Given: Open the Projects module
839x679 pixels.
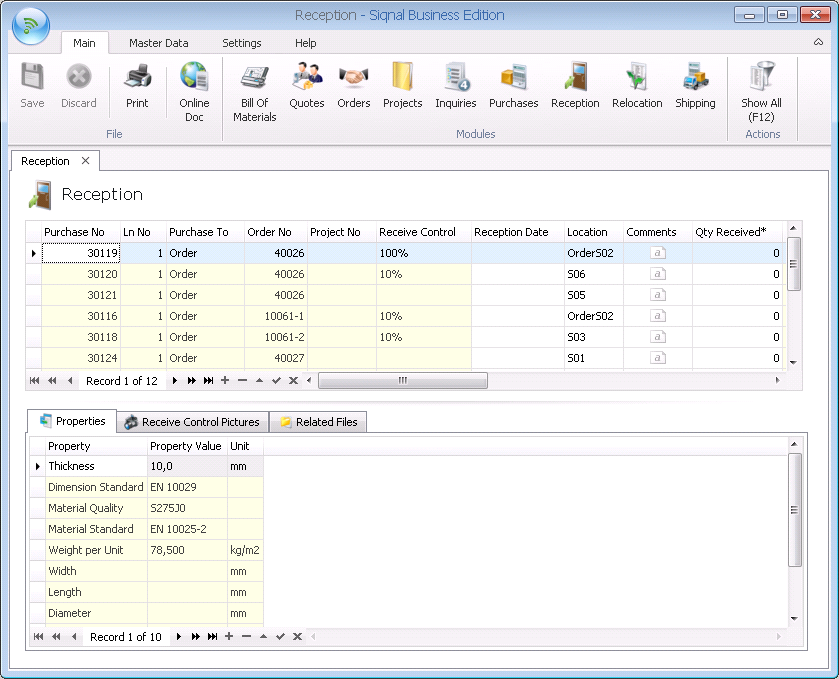Looking at the screenshot, I should pos(402,86).
